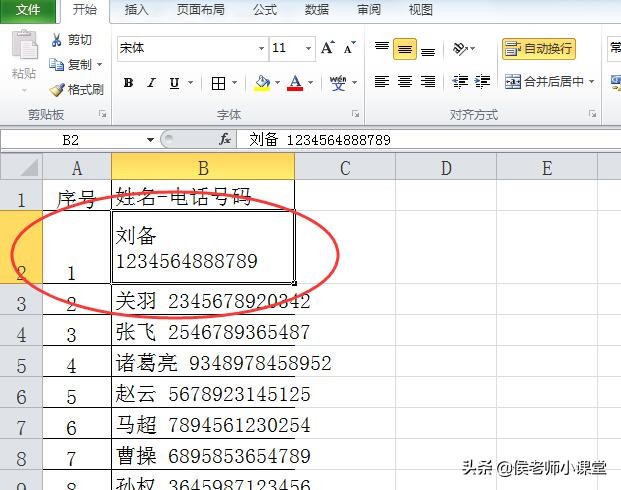Screen dimensions: 621x490
Task: Click cell 关羽 234567892034
Action: [203, 299]
